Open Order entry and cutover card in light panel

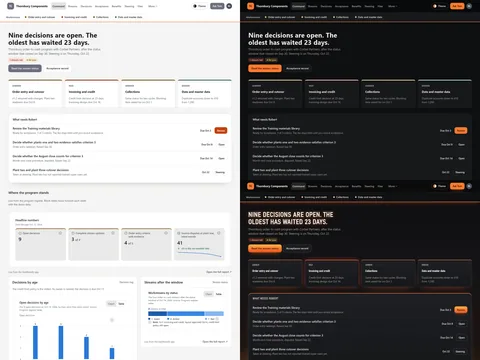tap(35, 93)
